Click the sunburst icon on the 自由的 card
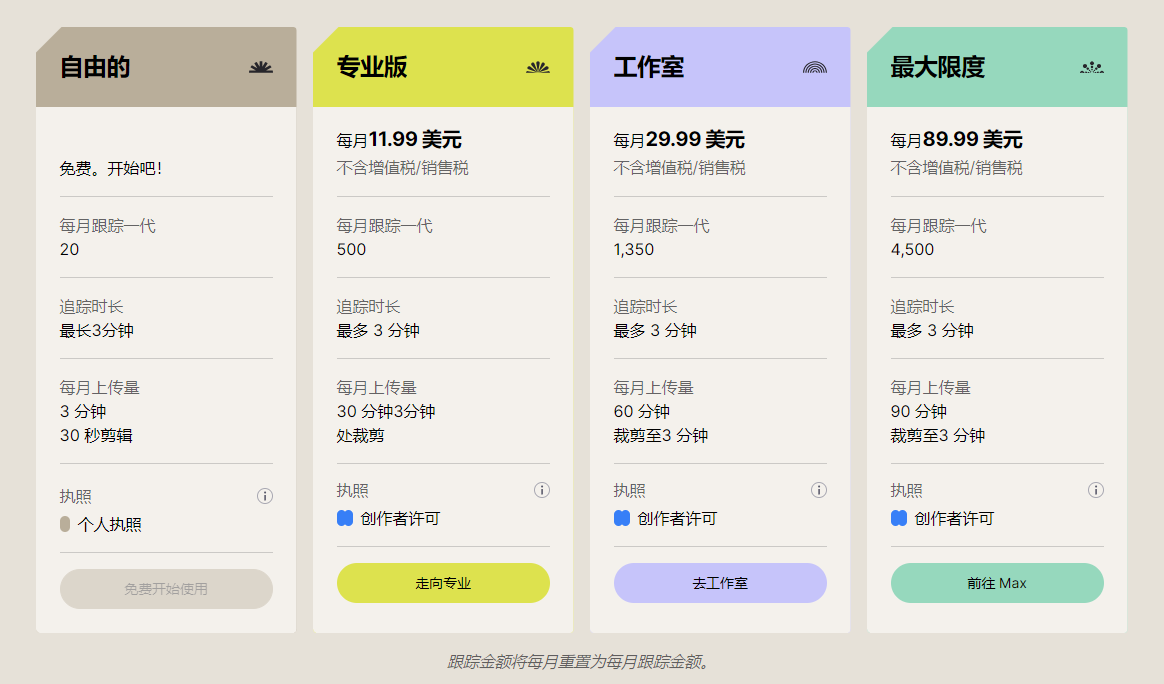1164x684 pixels. point(262,67)
